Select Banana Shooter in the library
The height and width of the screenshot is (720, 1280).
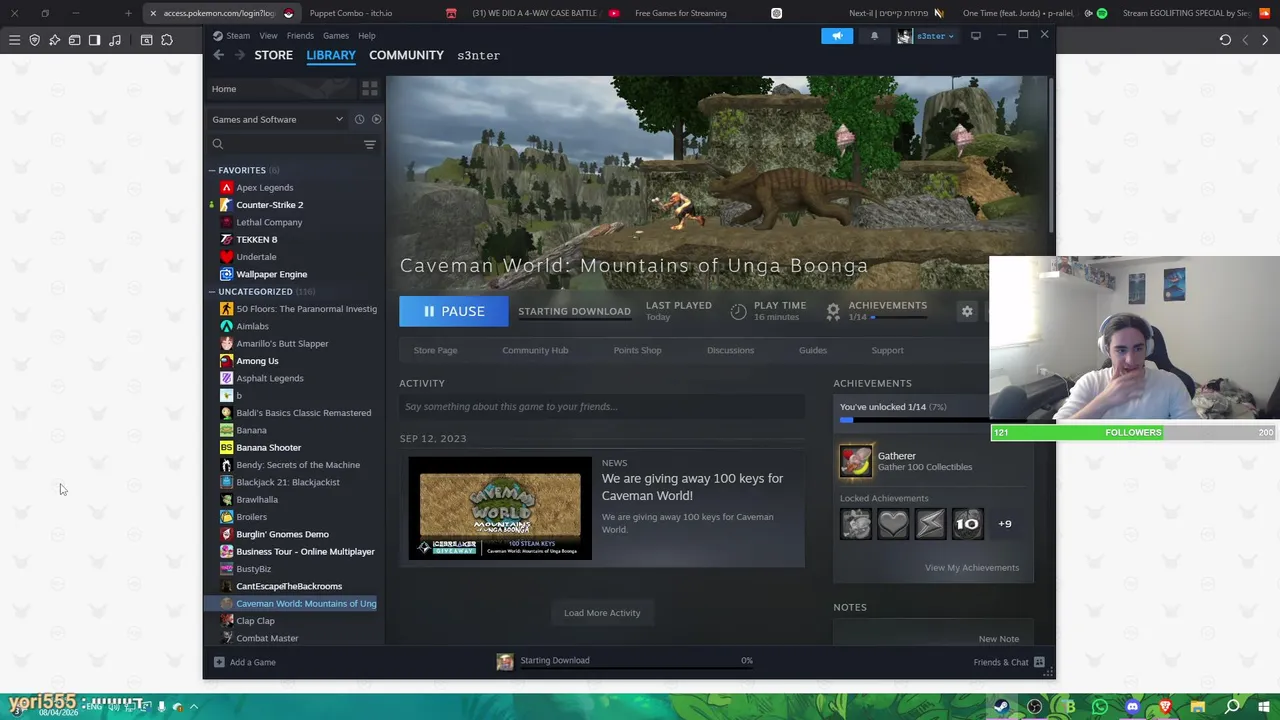(268, 448)
